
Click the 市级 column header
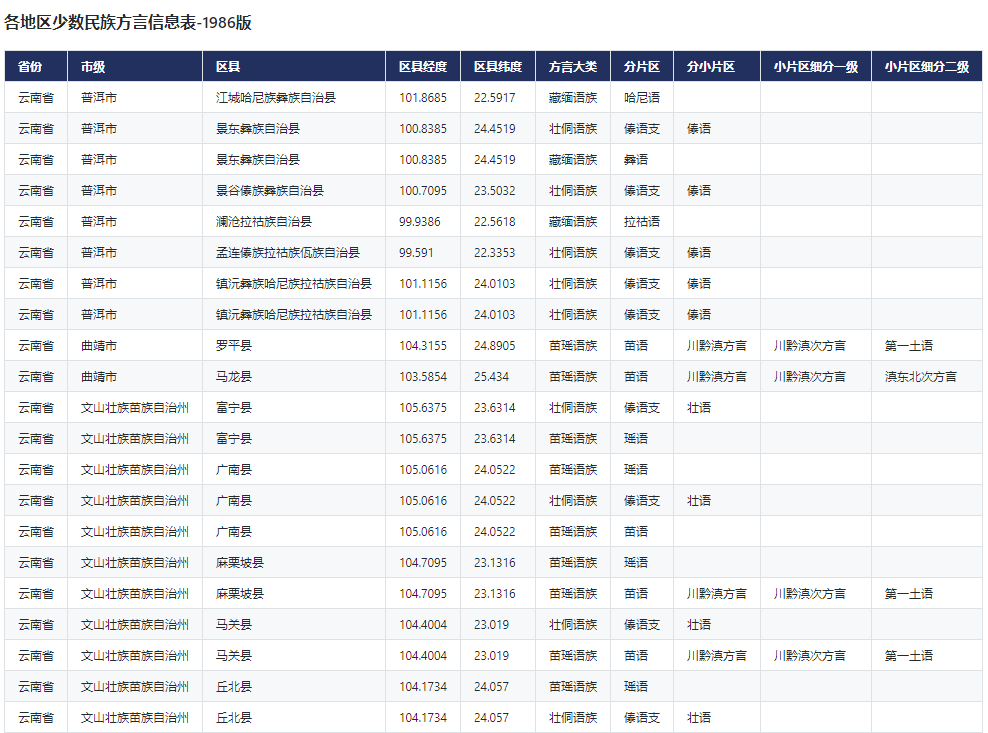tap(135, 66)
